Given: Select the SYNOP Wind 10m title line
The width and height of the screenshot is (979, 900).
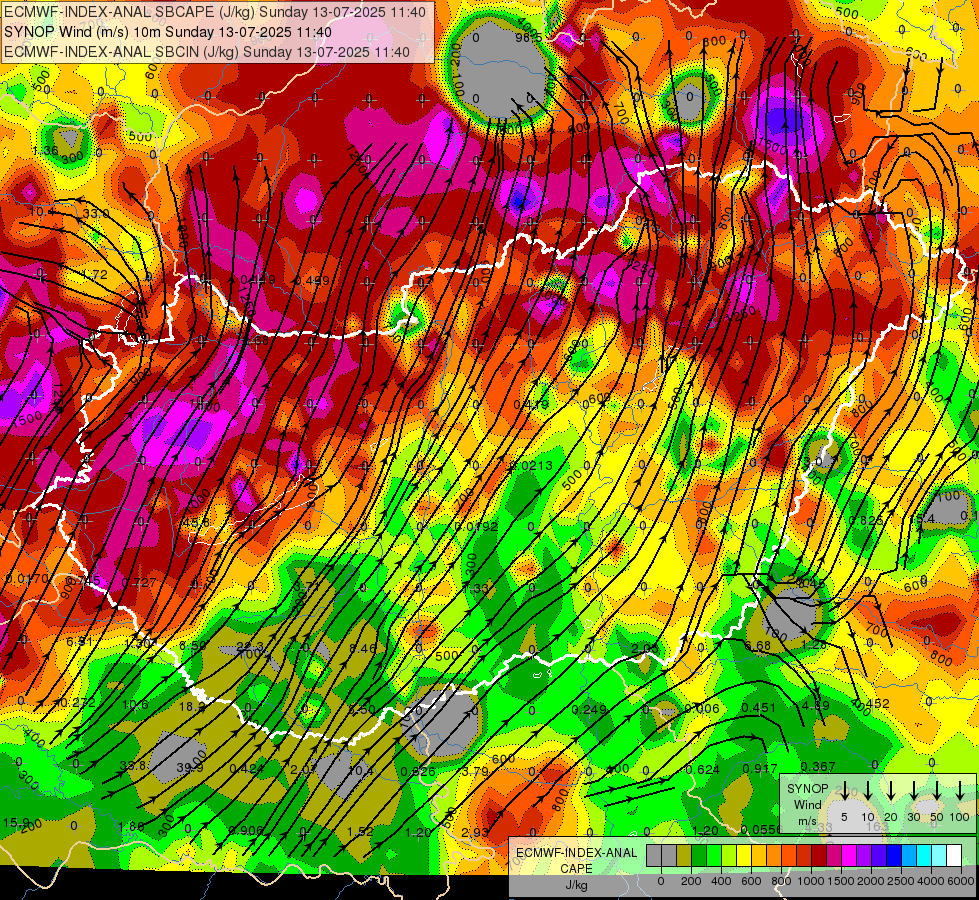Looking at the screenshot, I should [168, 32].
